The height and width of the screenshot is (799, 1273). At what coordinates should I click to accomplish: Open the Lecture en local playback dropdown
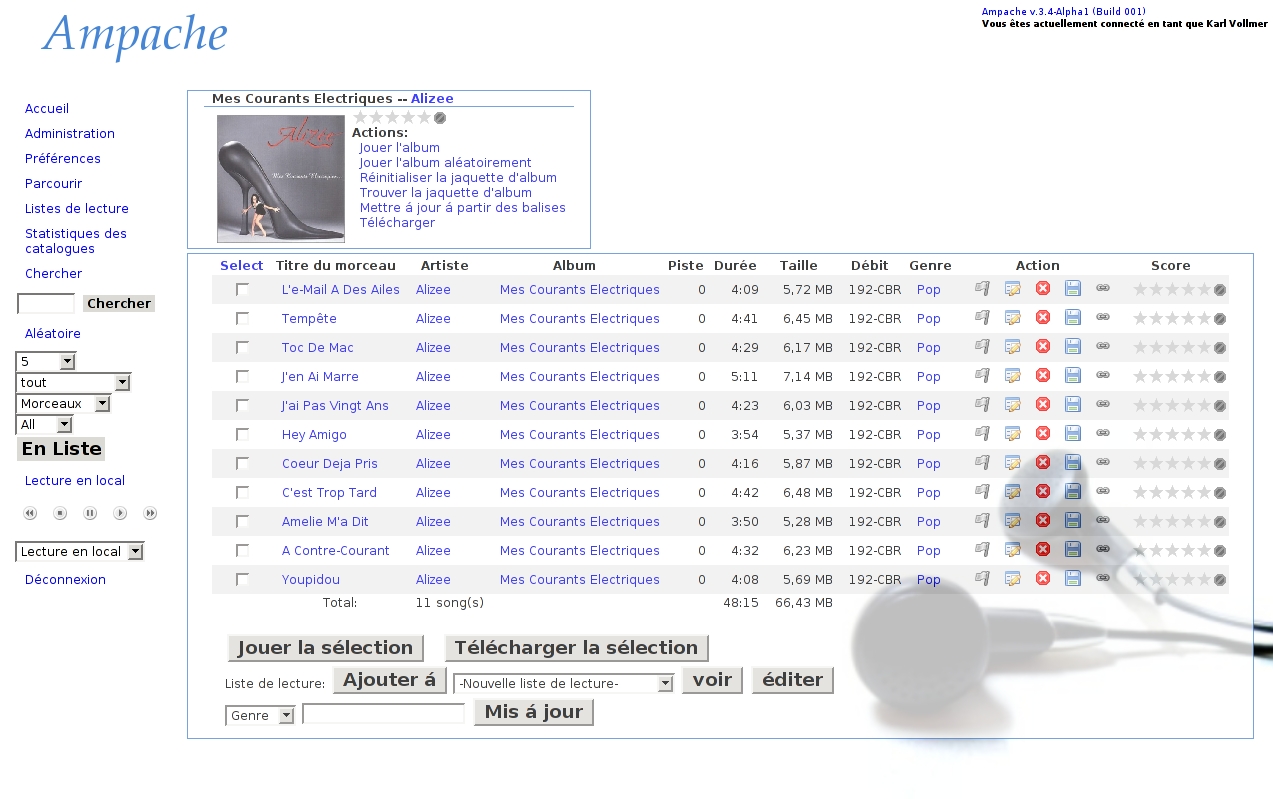pyautogui.click(x=80, y=551)
